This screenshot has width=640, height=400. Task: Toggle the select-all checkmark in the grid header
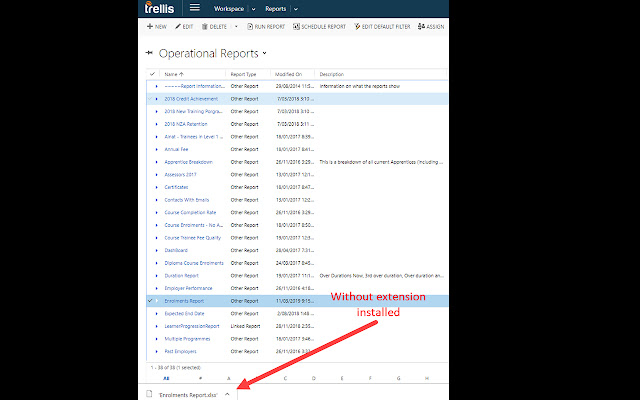pyautogui.click(x=152, y=74)
